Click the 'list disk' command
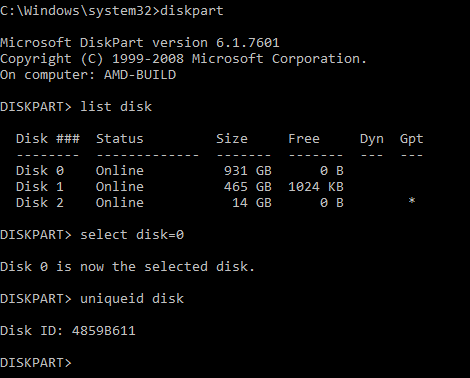 click(116, 107)
